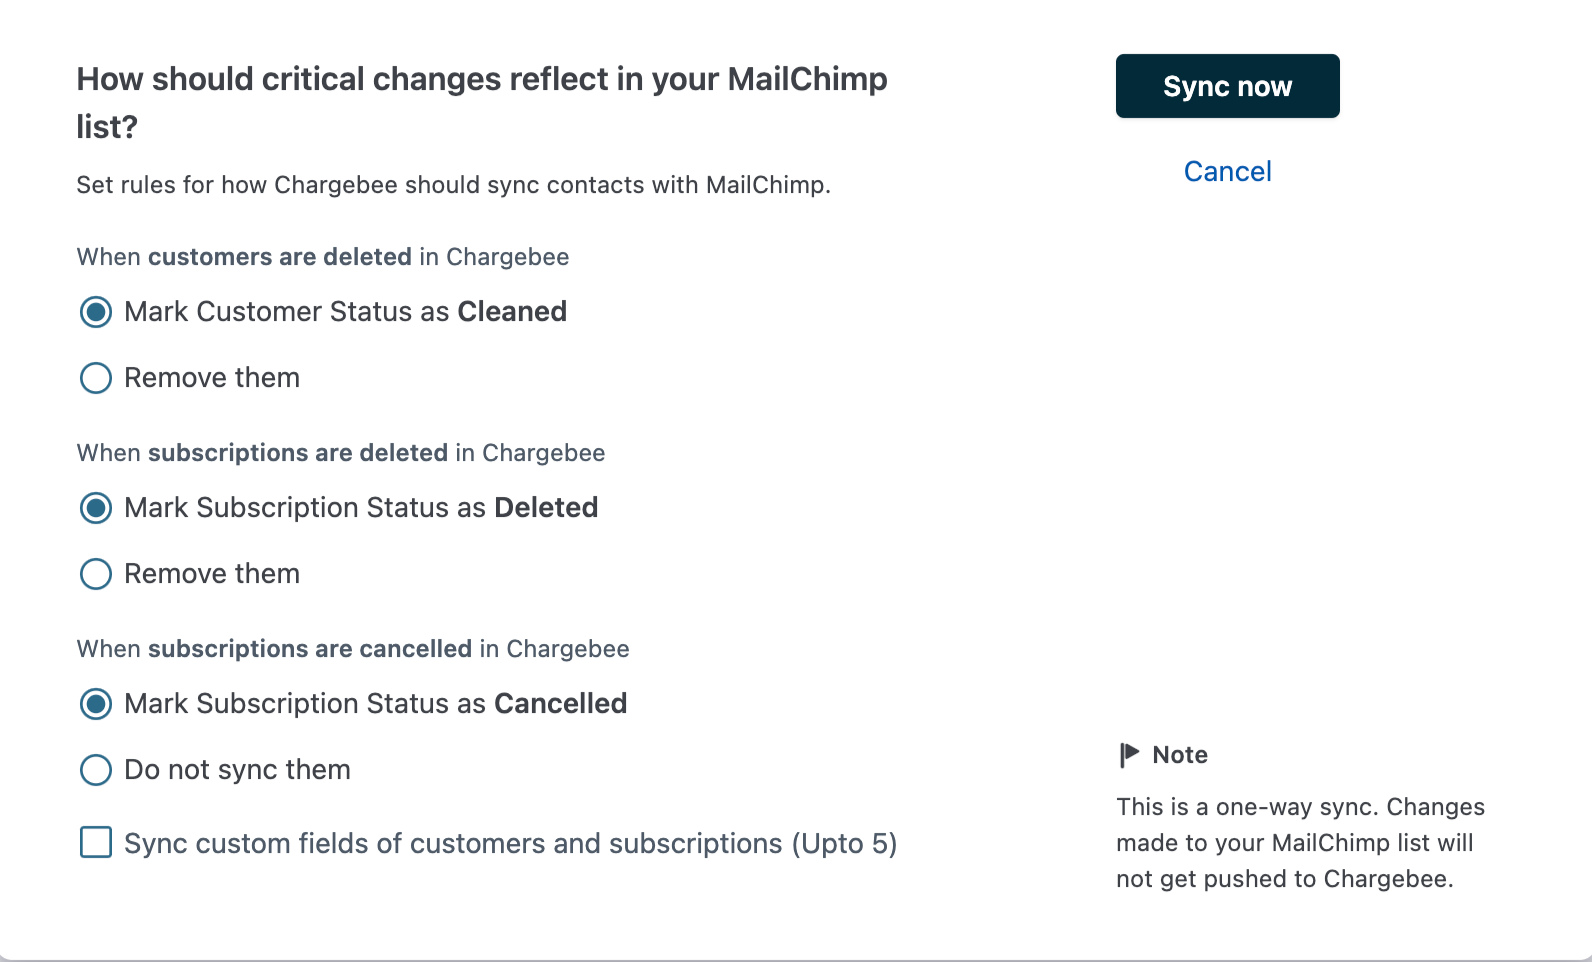Enable Sync custom fields checkbox
The height and width of the screenshot is (962, 1592).
[x=96, y=842]
